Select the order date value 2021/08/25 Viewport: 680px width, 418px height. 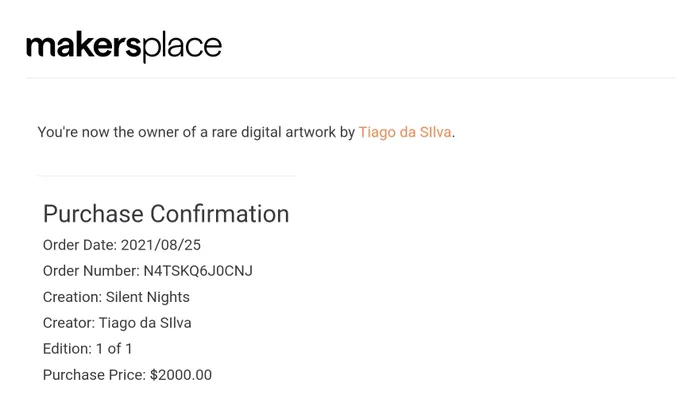161,245
